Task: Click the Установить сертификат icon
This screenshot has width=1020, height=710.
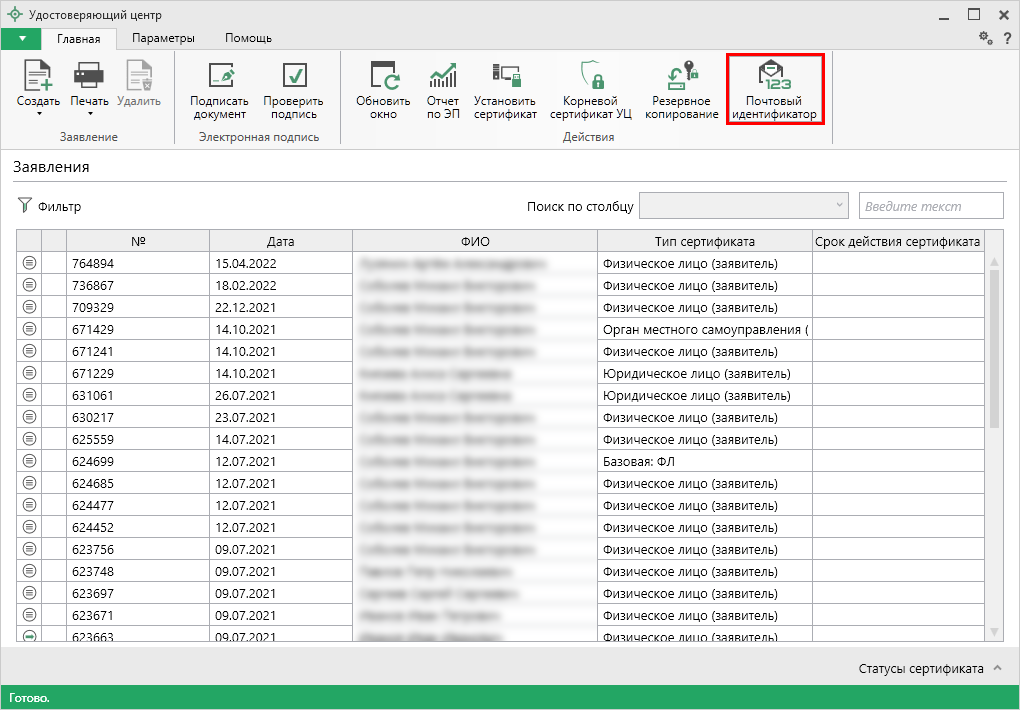Action: (x=505, y=78)
